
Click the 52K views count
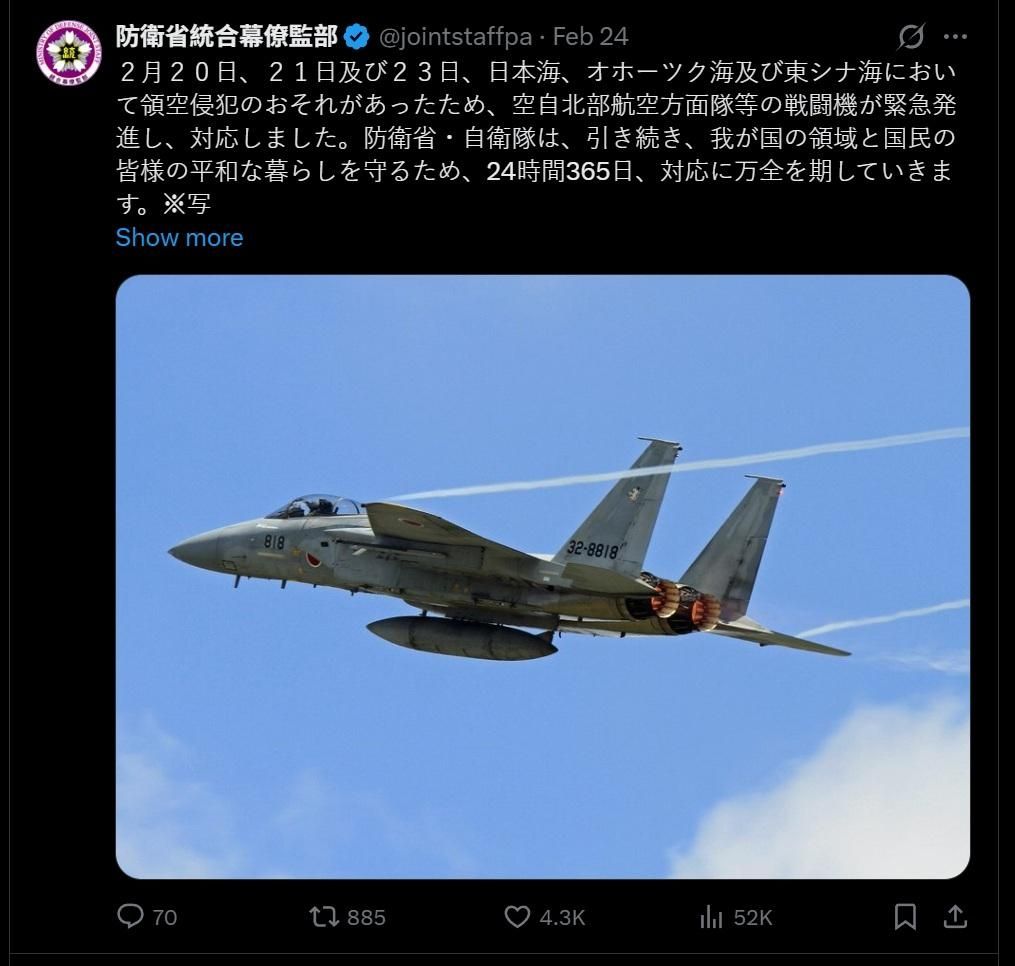(753, 917)
